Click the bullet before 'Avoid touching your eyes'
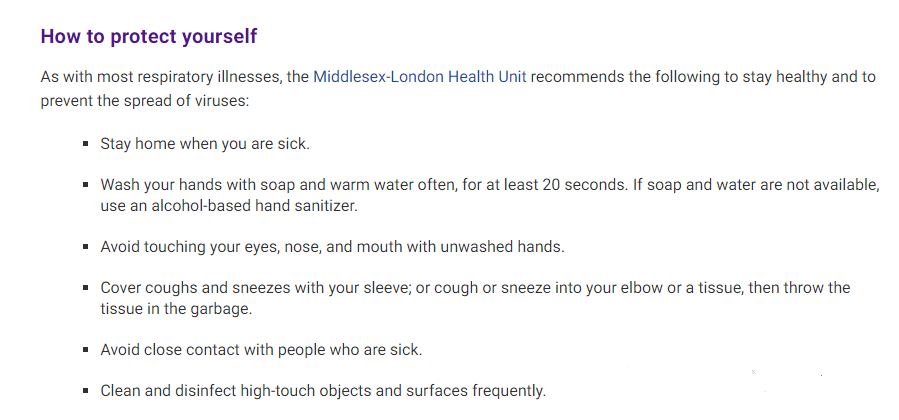This screenshot has height=420, width=899. coord(86,247)
